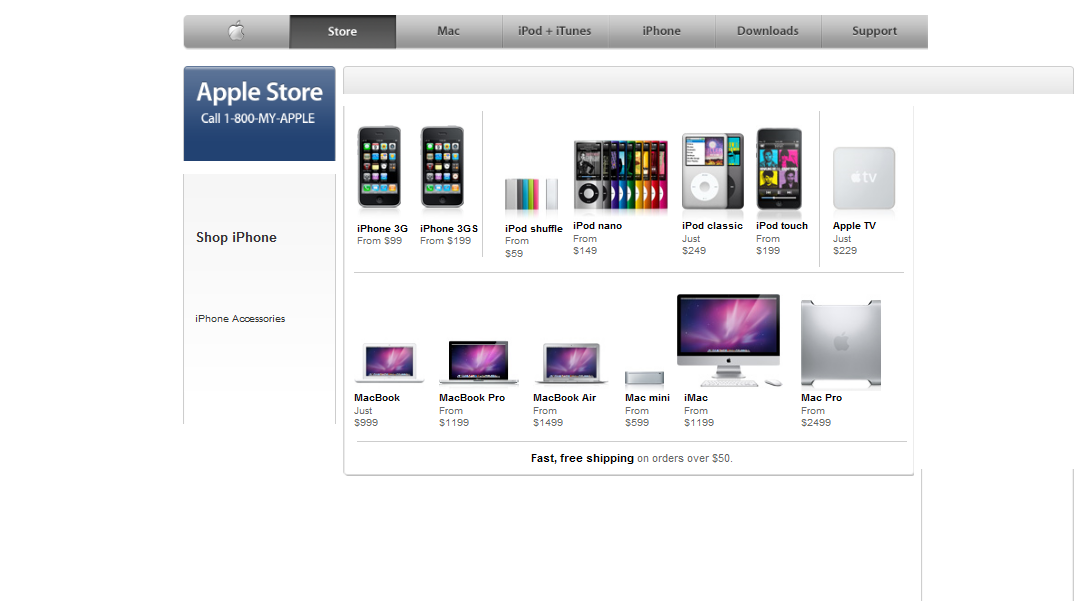Open the iPhone 3GS product image

[x=442, y=167]
